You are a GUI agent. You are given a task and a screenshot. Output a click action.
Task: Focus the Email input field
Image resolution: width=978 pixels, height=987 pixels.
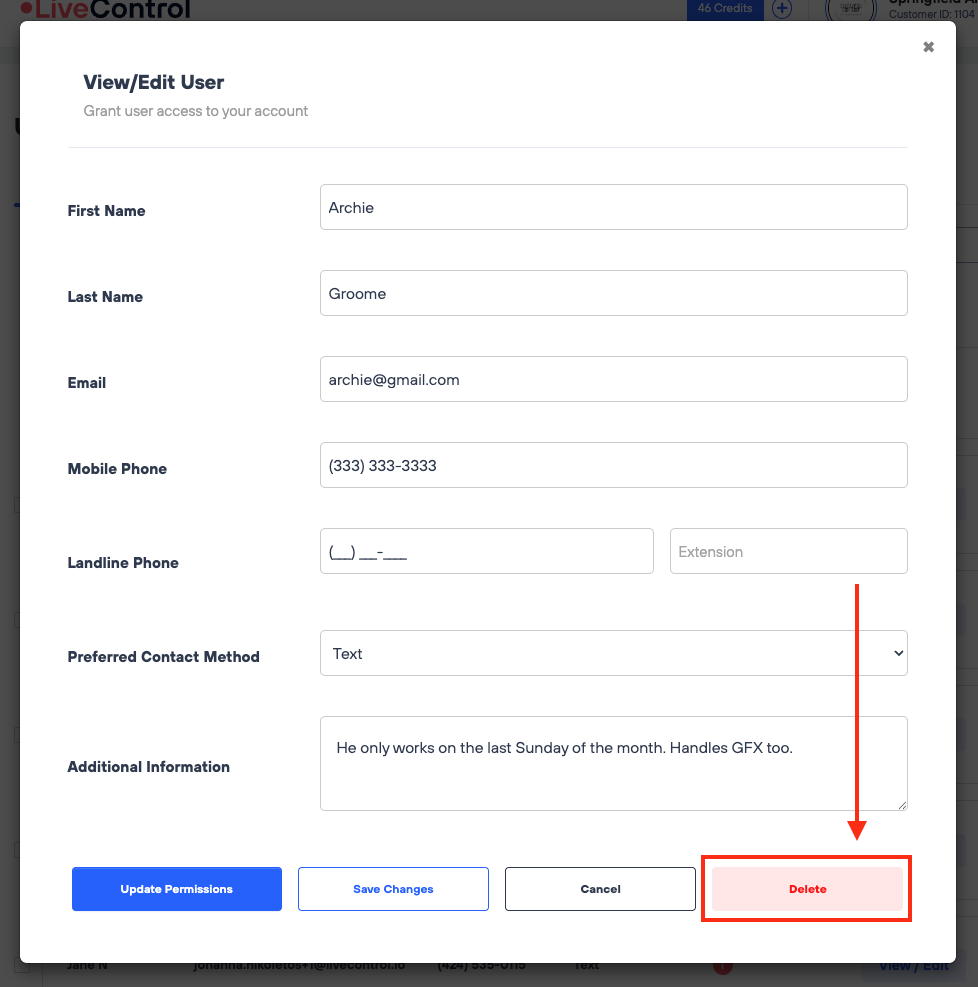613,379
